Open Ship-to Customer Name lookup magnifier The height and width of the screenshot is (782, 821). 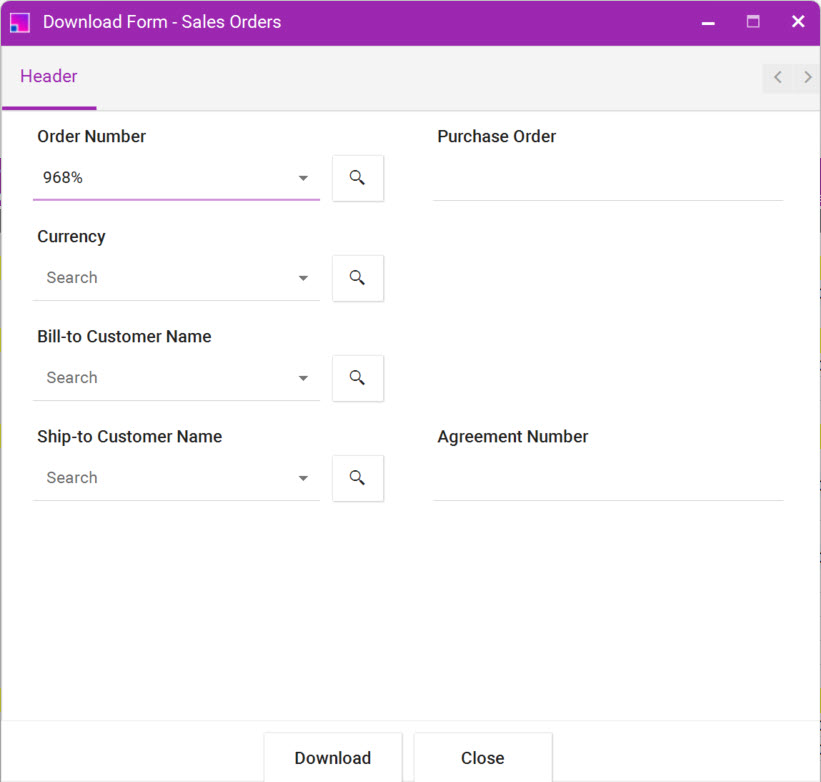(357, 478)
